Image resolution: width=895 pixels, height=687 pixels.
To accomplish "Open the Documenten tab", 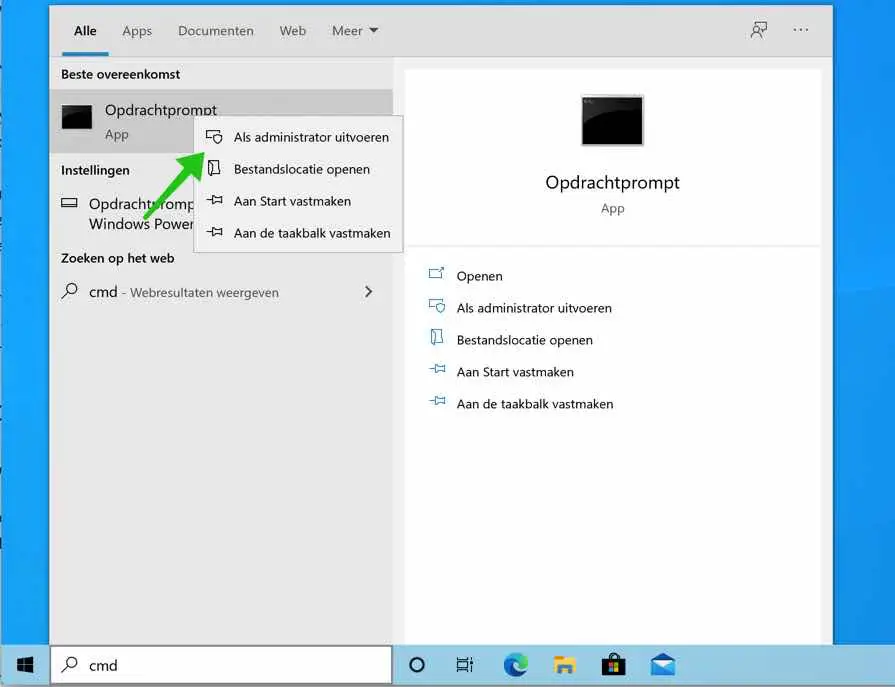I will pos(216,31).
